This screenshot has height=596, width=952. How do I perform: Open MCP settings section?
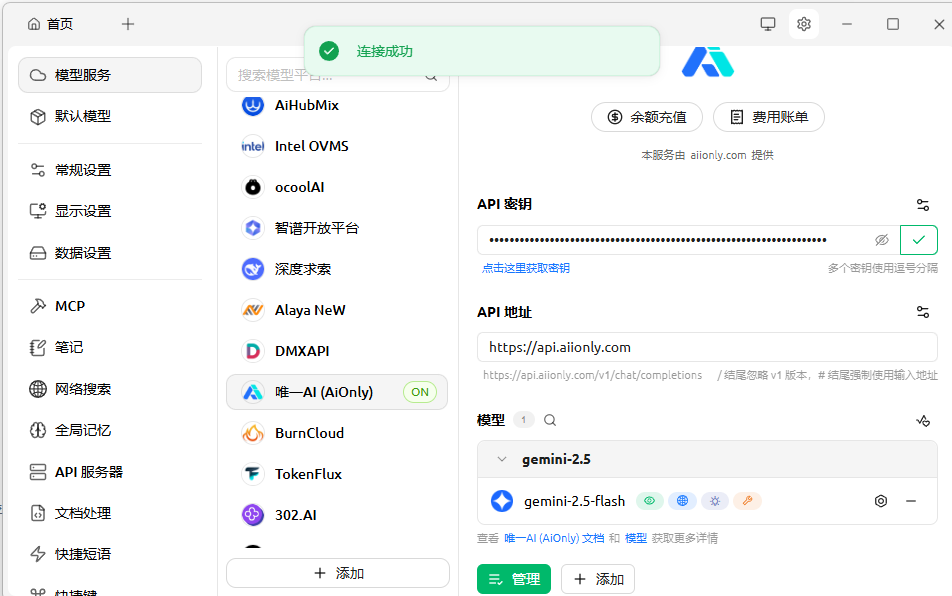click(110, 306)
